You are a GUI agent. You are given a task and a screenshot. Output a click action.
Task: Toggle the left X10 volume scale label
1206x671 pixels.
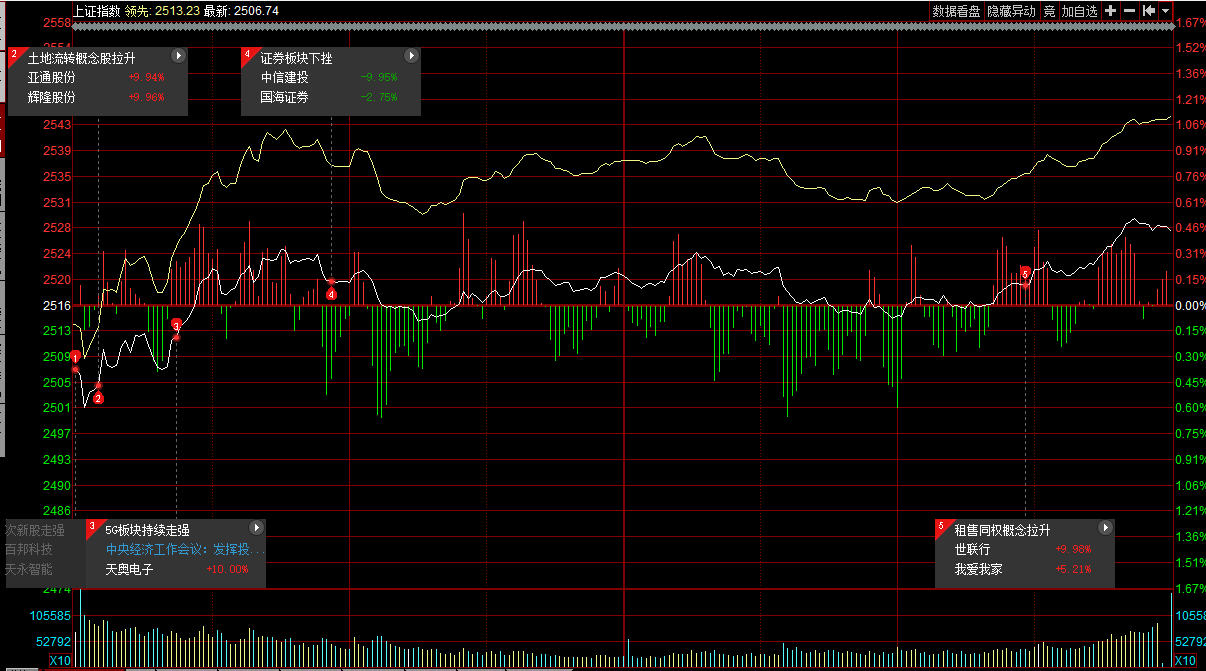pos(60,661)
